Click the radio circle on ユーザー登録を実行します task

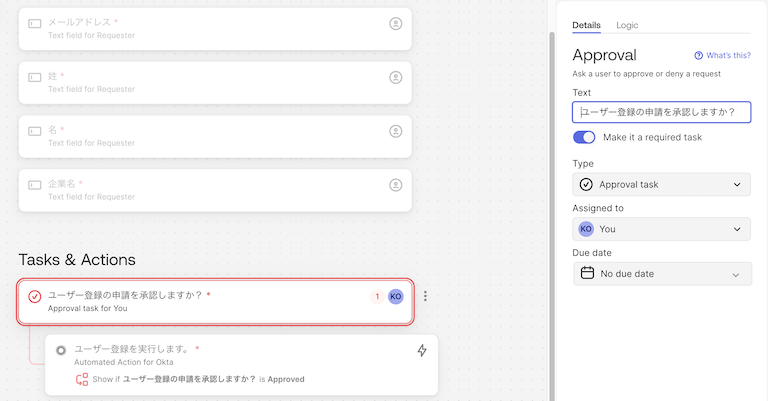pos(61,350)
